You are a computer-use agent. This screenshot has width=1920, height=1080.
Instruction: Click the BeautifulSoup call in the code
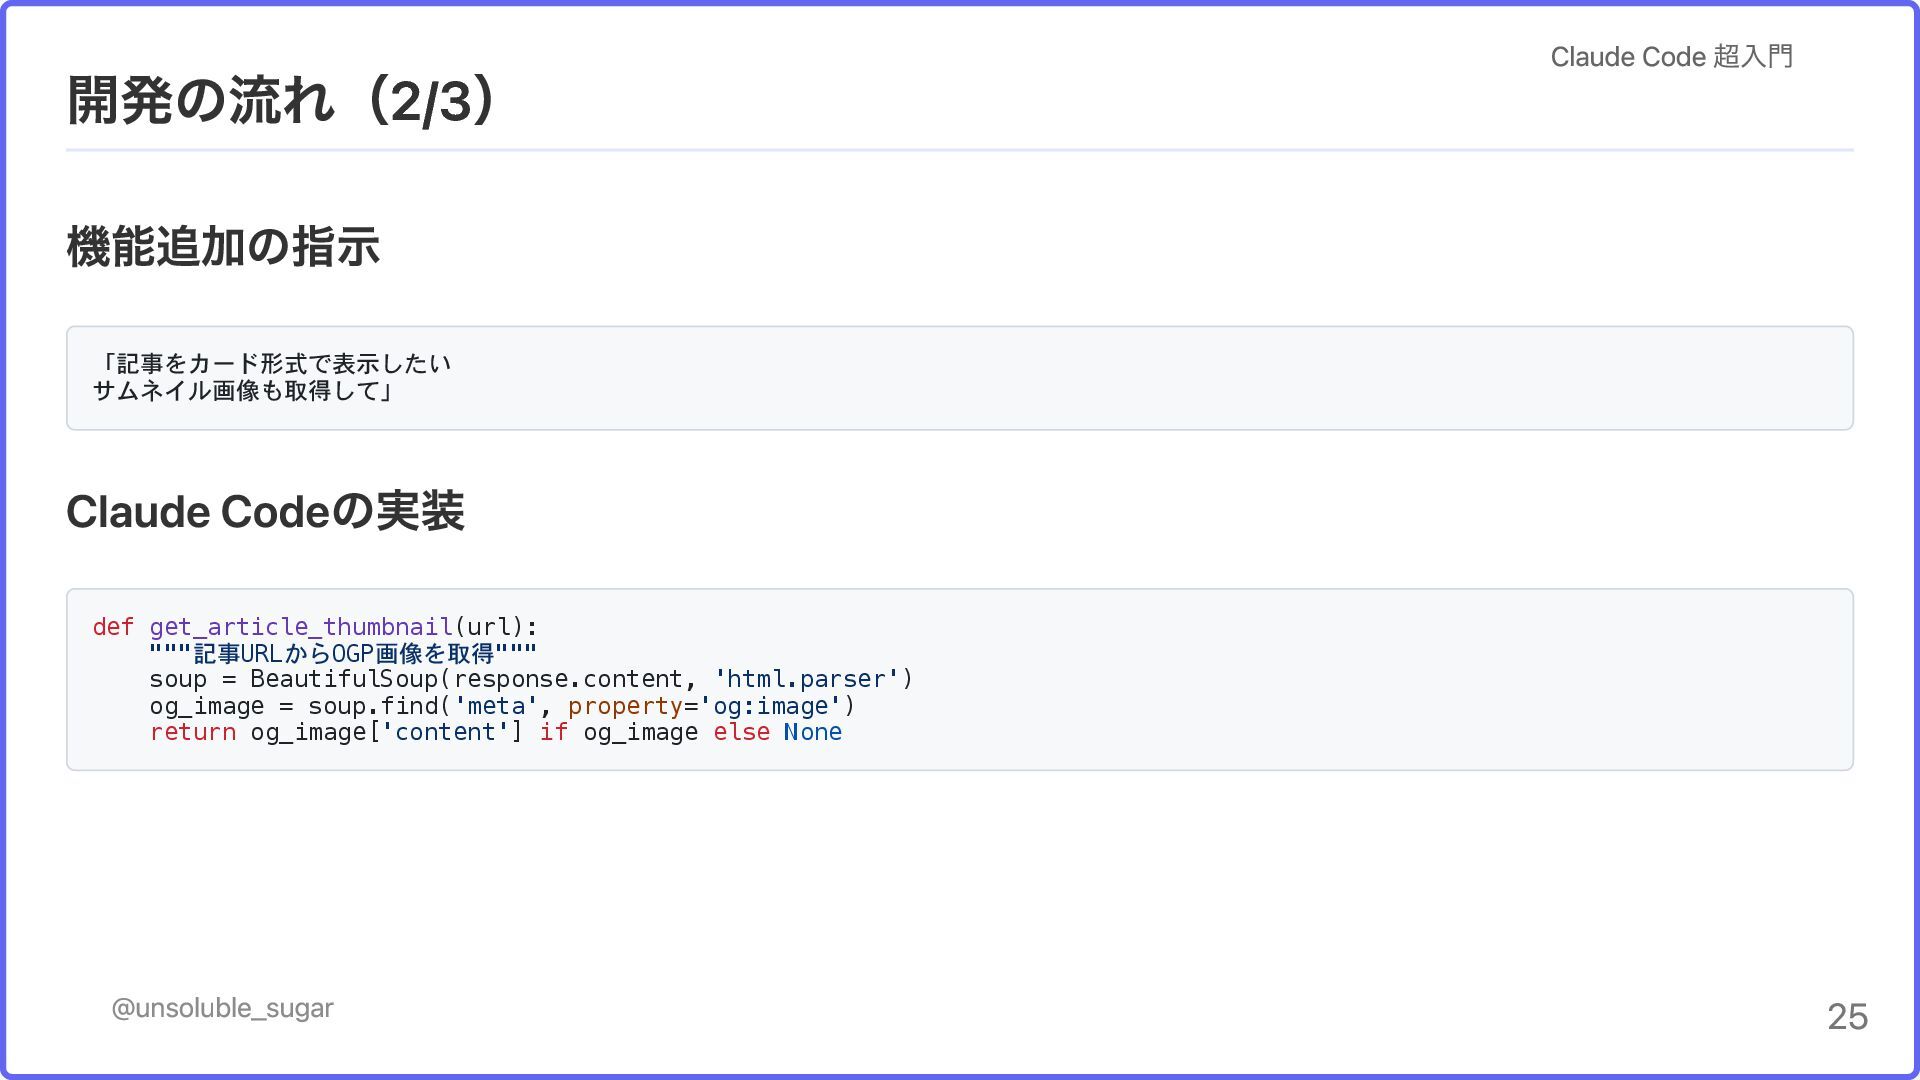click(x=343, y=679)
